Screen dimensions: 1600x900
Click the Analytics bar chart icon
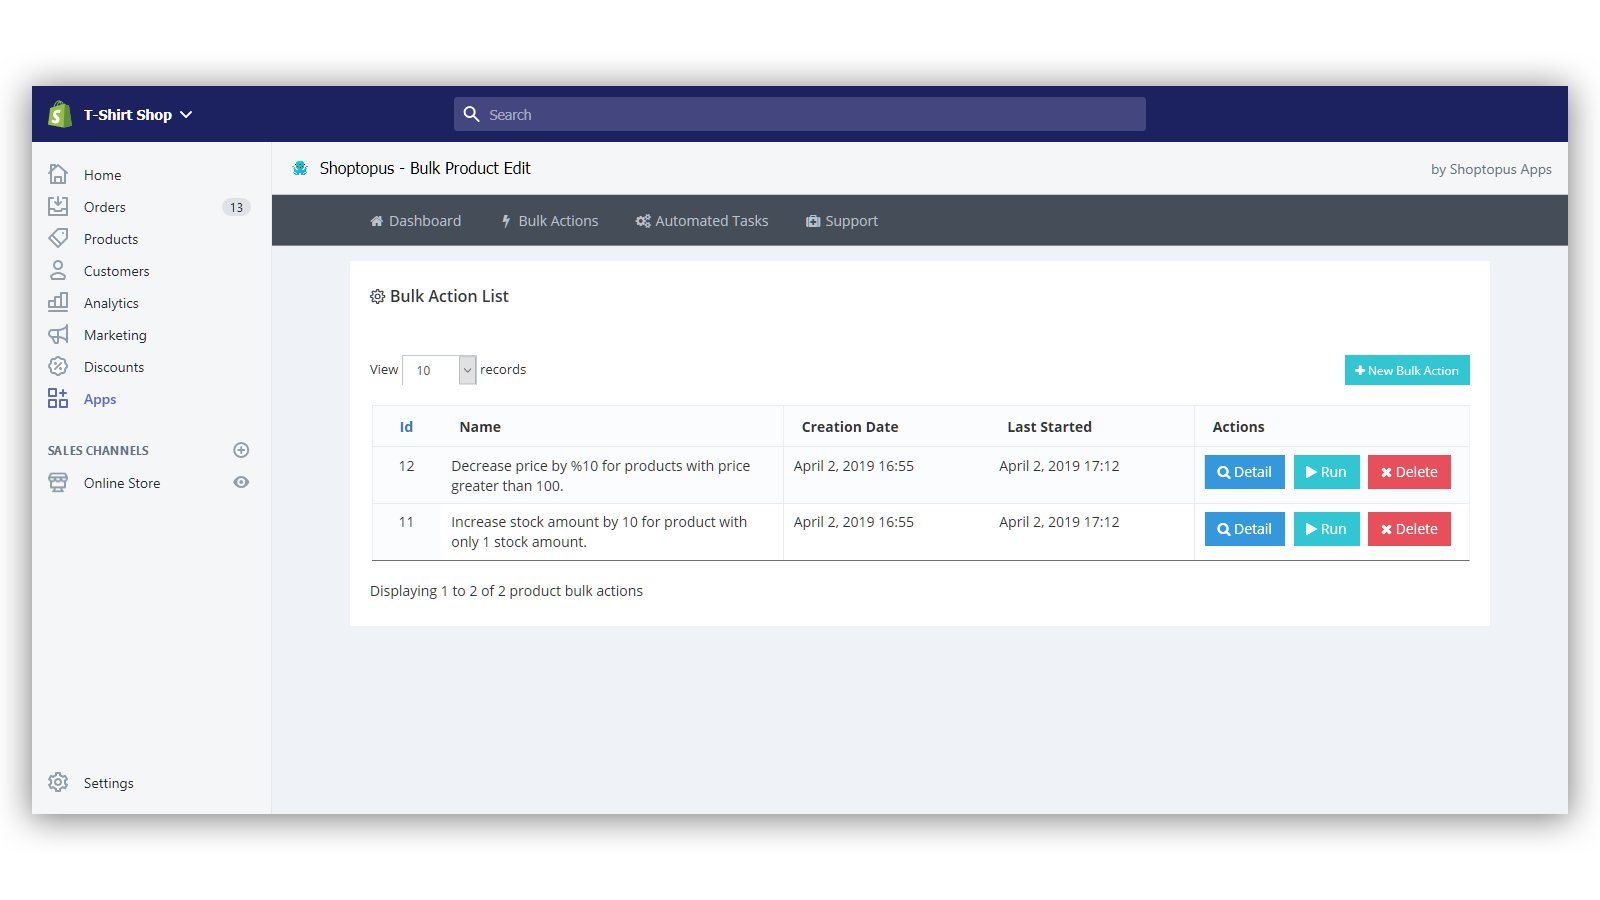point(58,302)
